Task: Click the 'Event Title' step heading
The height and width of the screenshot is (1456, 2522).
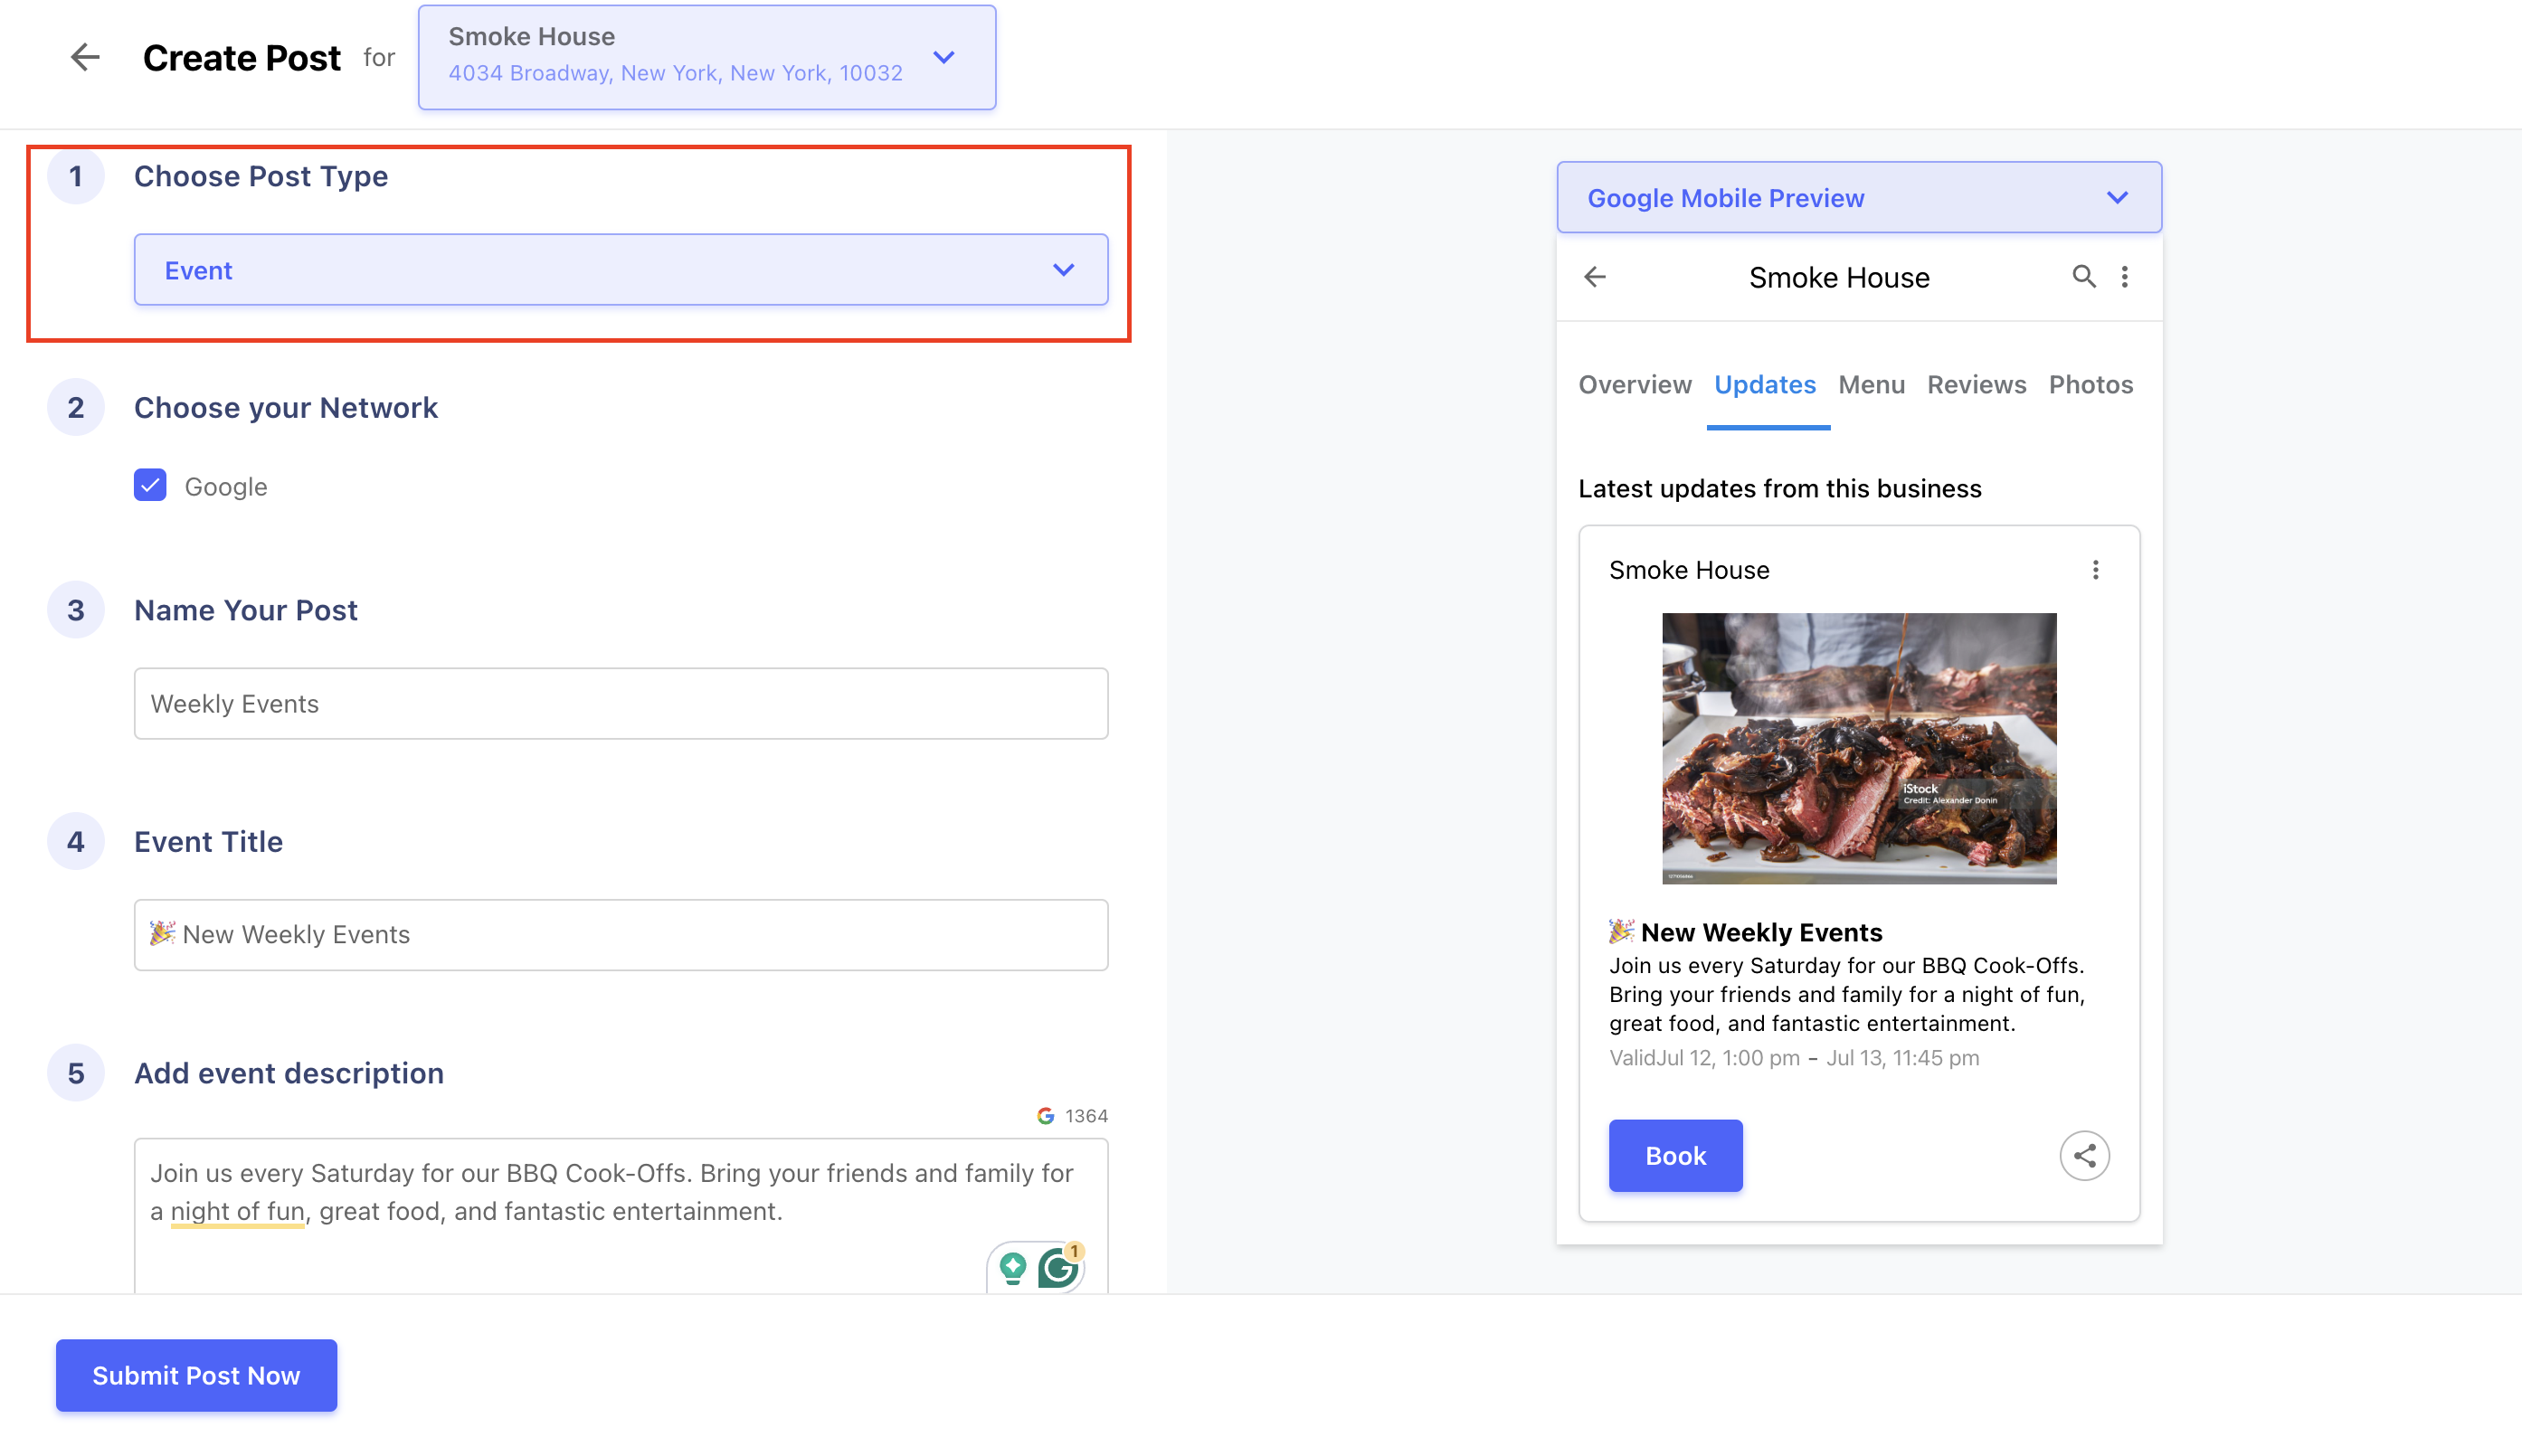Action: 208,841
